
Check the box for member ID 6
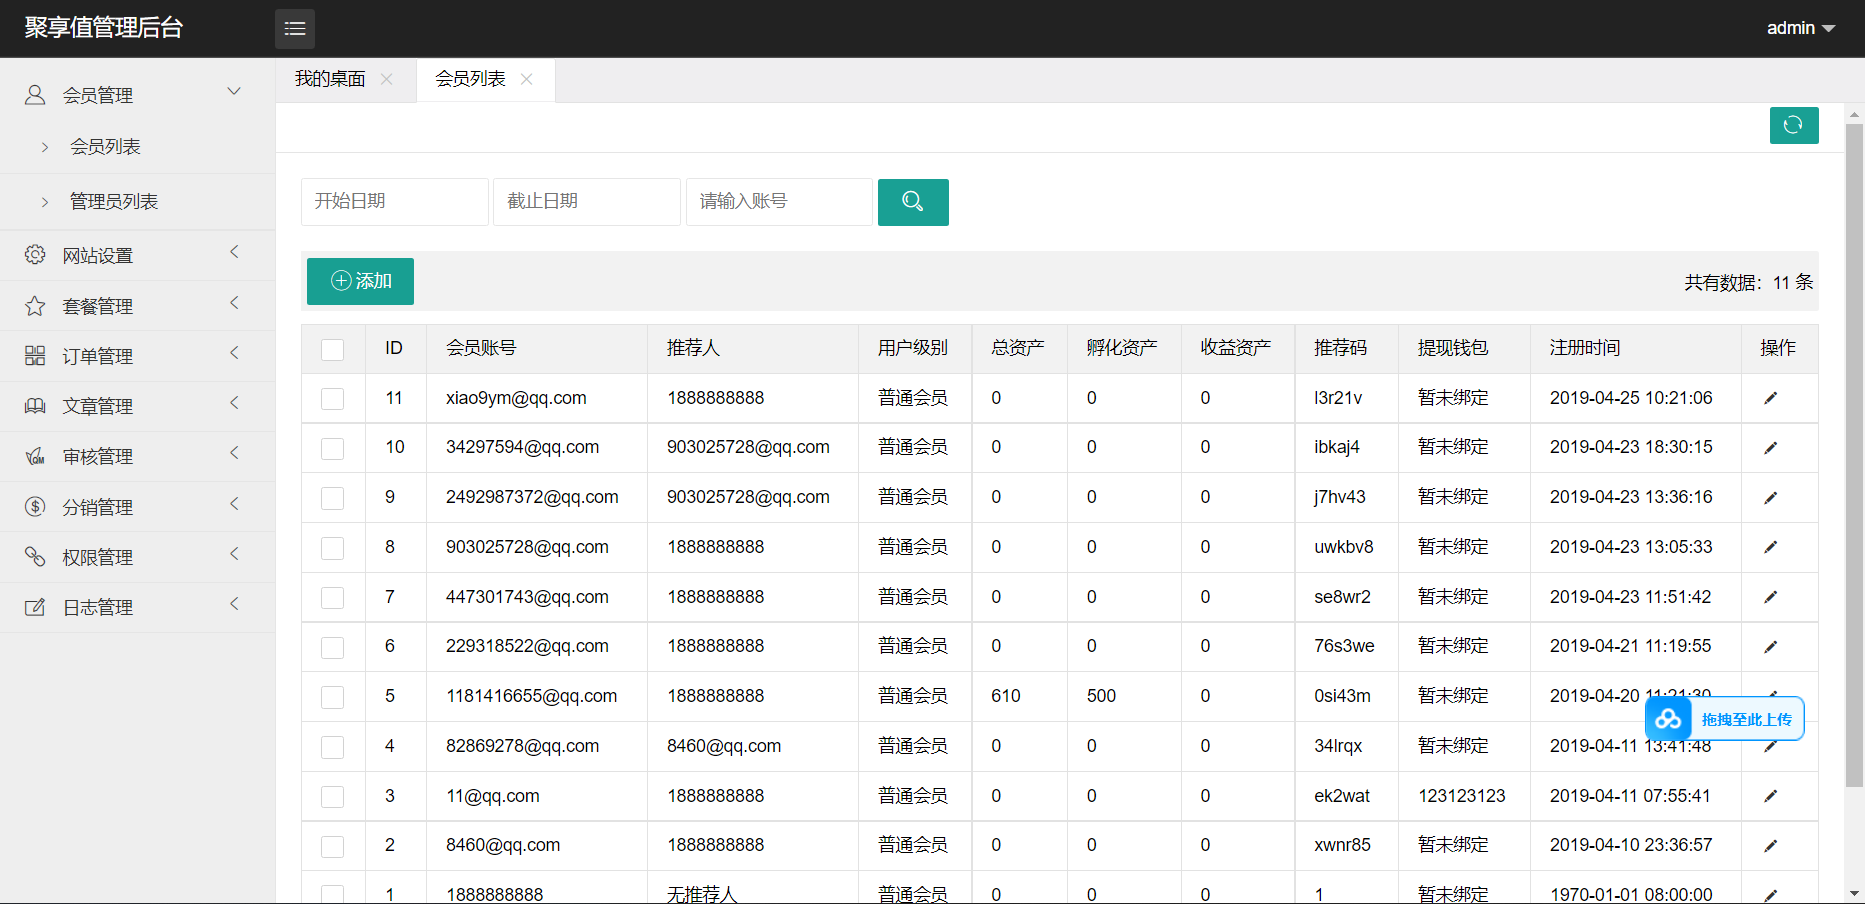(333, 647)
